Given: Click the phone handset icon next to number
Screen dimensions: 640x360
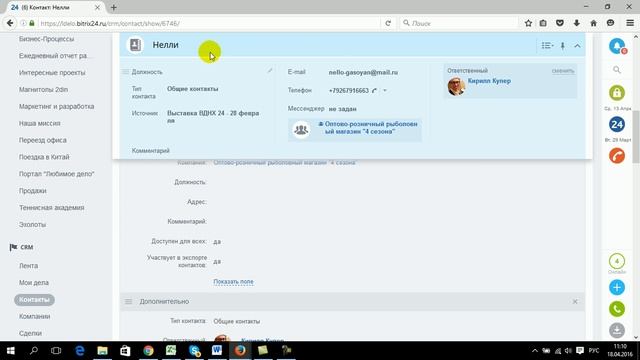Looking at the screenshot, I should click(374, 91).
